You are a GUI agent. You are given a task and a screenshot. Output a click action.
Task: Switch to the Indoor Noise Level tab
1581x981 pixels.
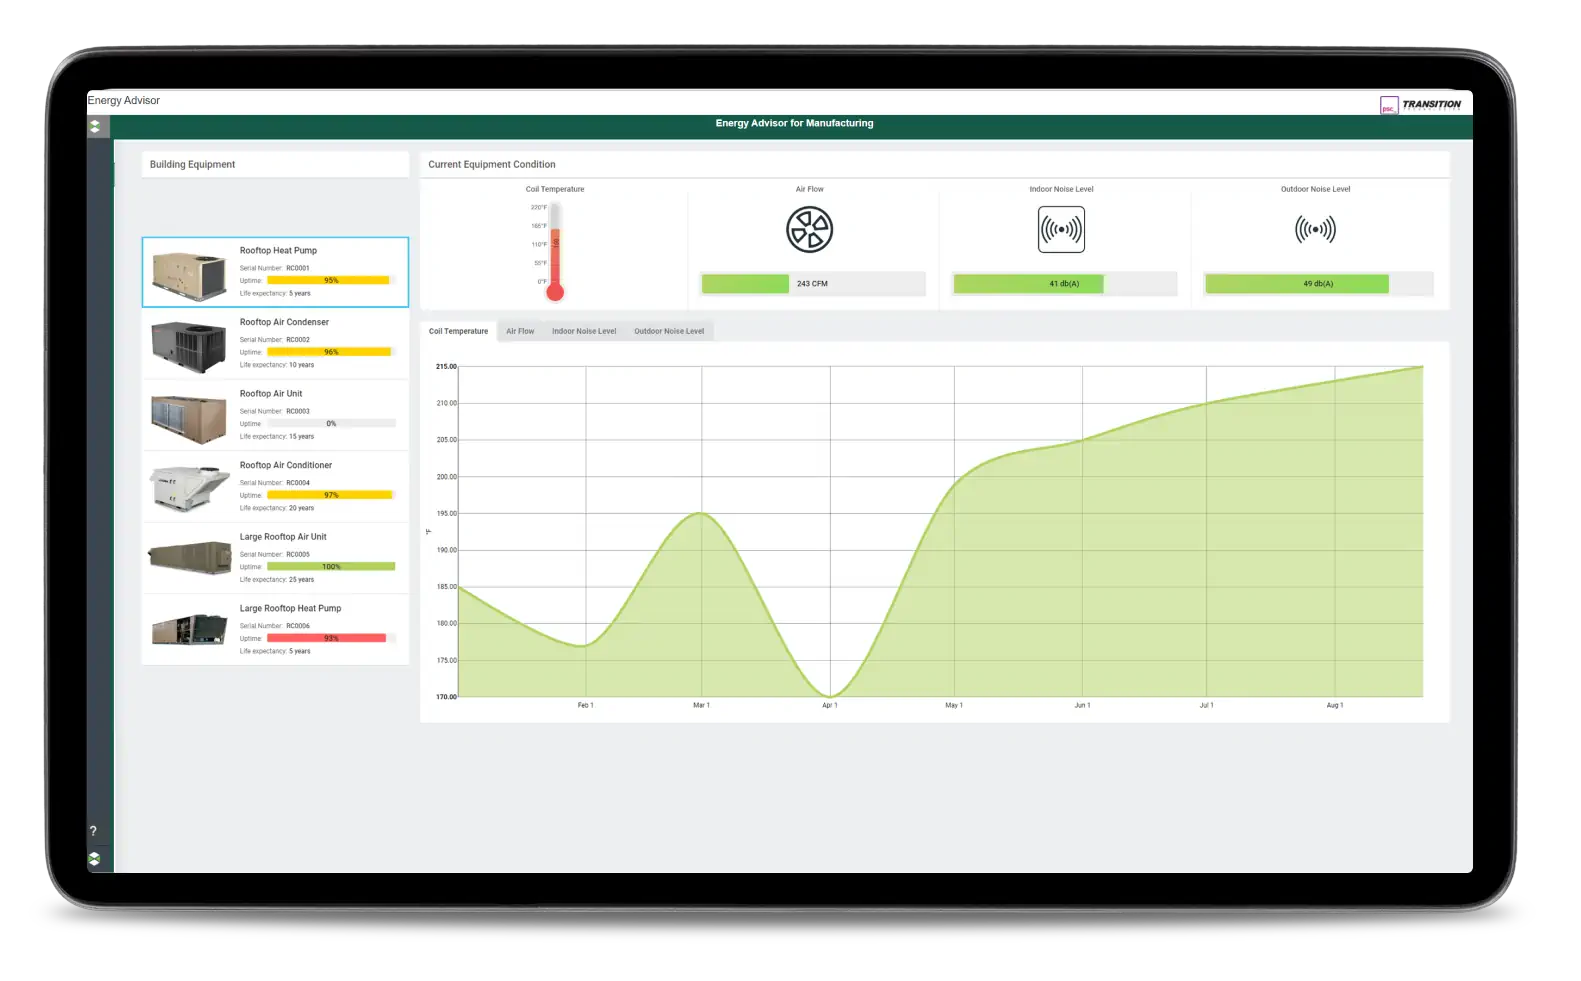tap(584, 331)
